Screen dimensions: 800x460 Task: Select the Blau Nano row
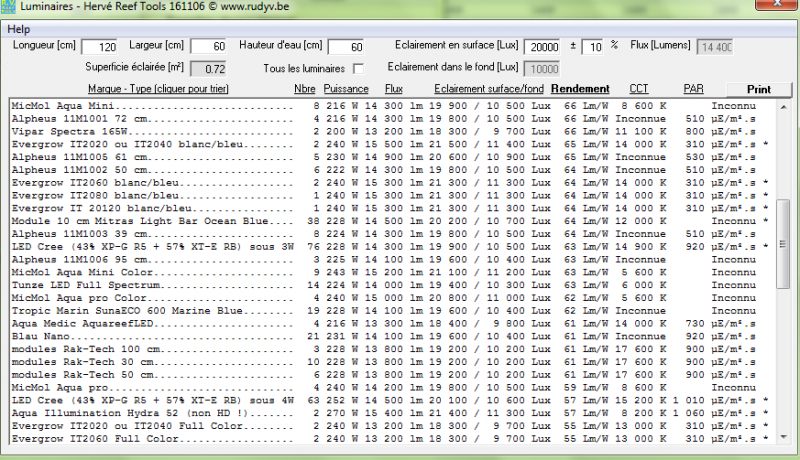tap(391, 337)
